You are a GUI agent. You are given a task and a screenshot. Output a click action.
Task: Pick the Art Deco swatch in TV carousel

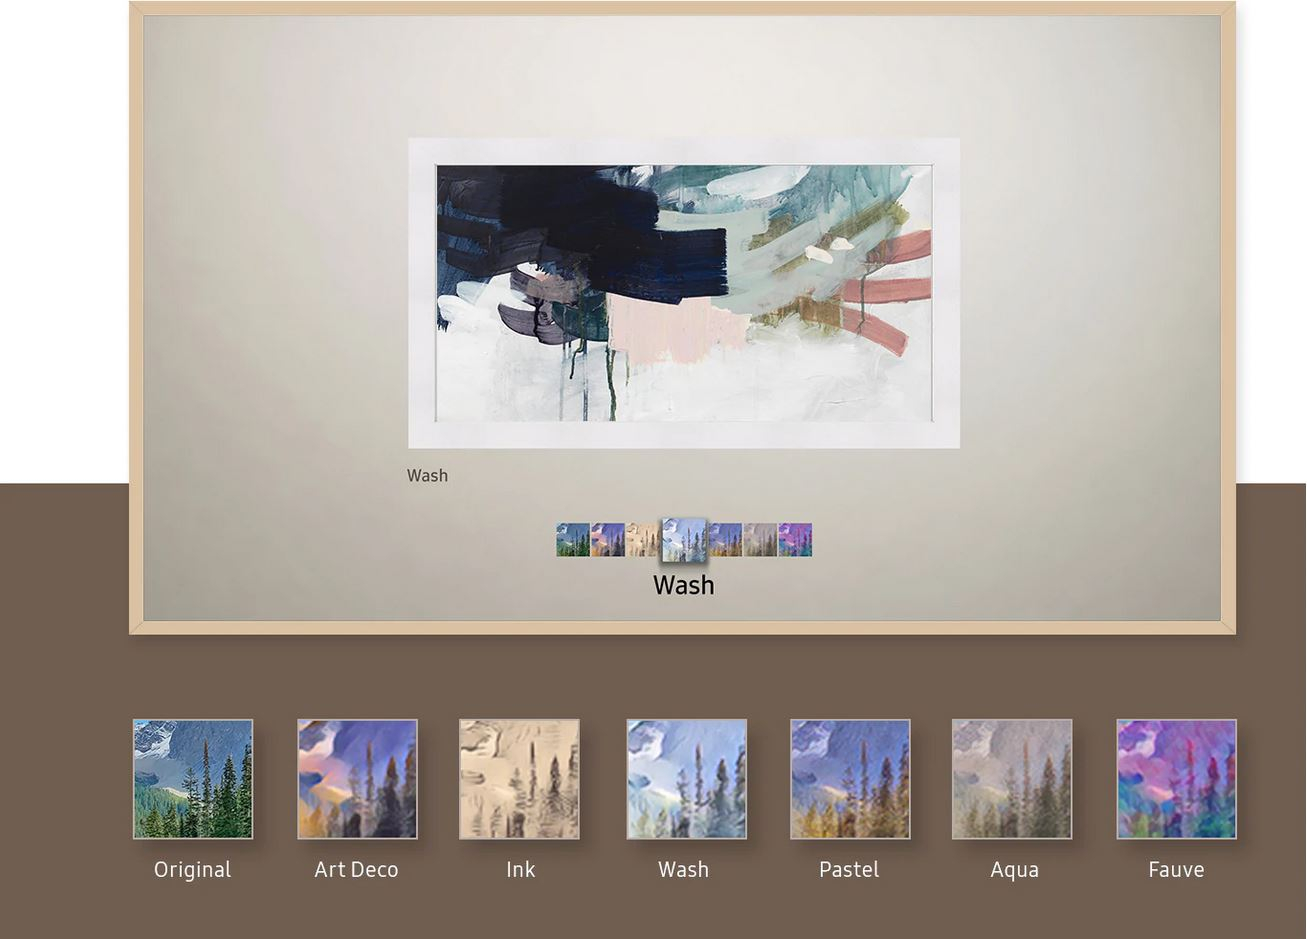tap(608, 540)
